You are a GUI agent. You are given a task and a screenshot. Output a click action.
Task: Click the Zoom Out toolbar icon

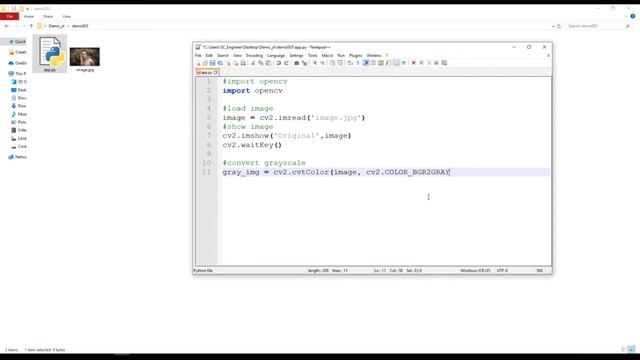[322, 63]
